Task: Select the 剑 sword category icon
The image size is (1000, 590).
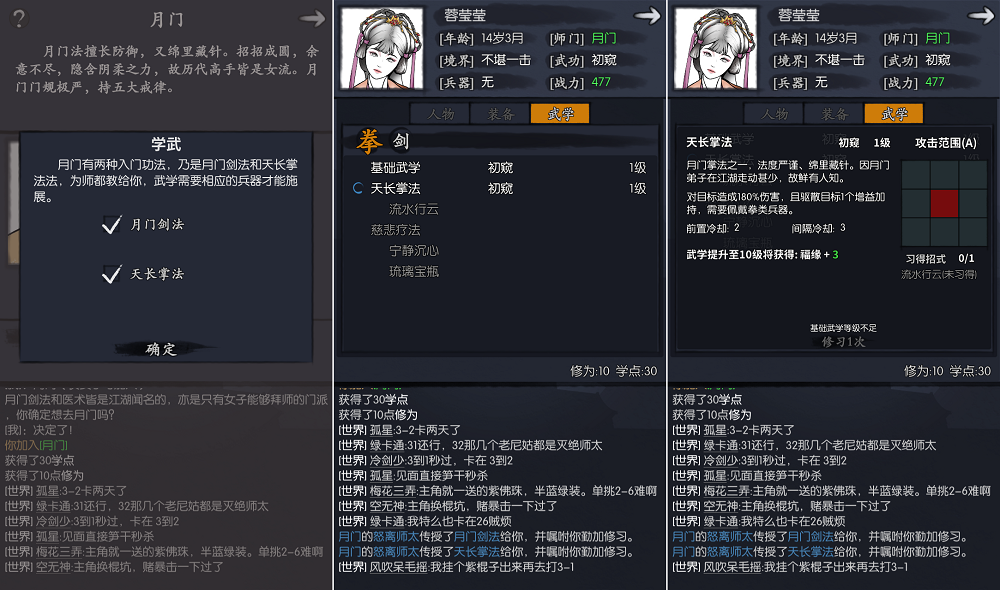Action: point(401,141)
